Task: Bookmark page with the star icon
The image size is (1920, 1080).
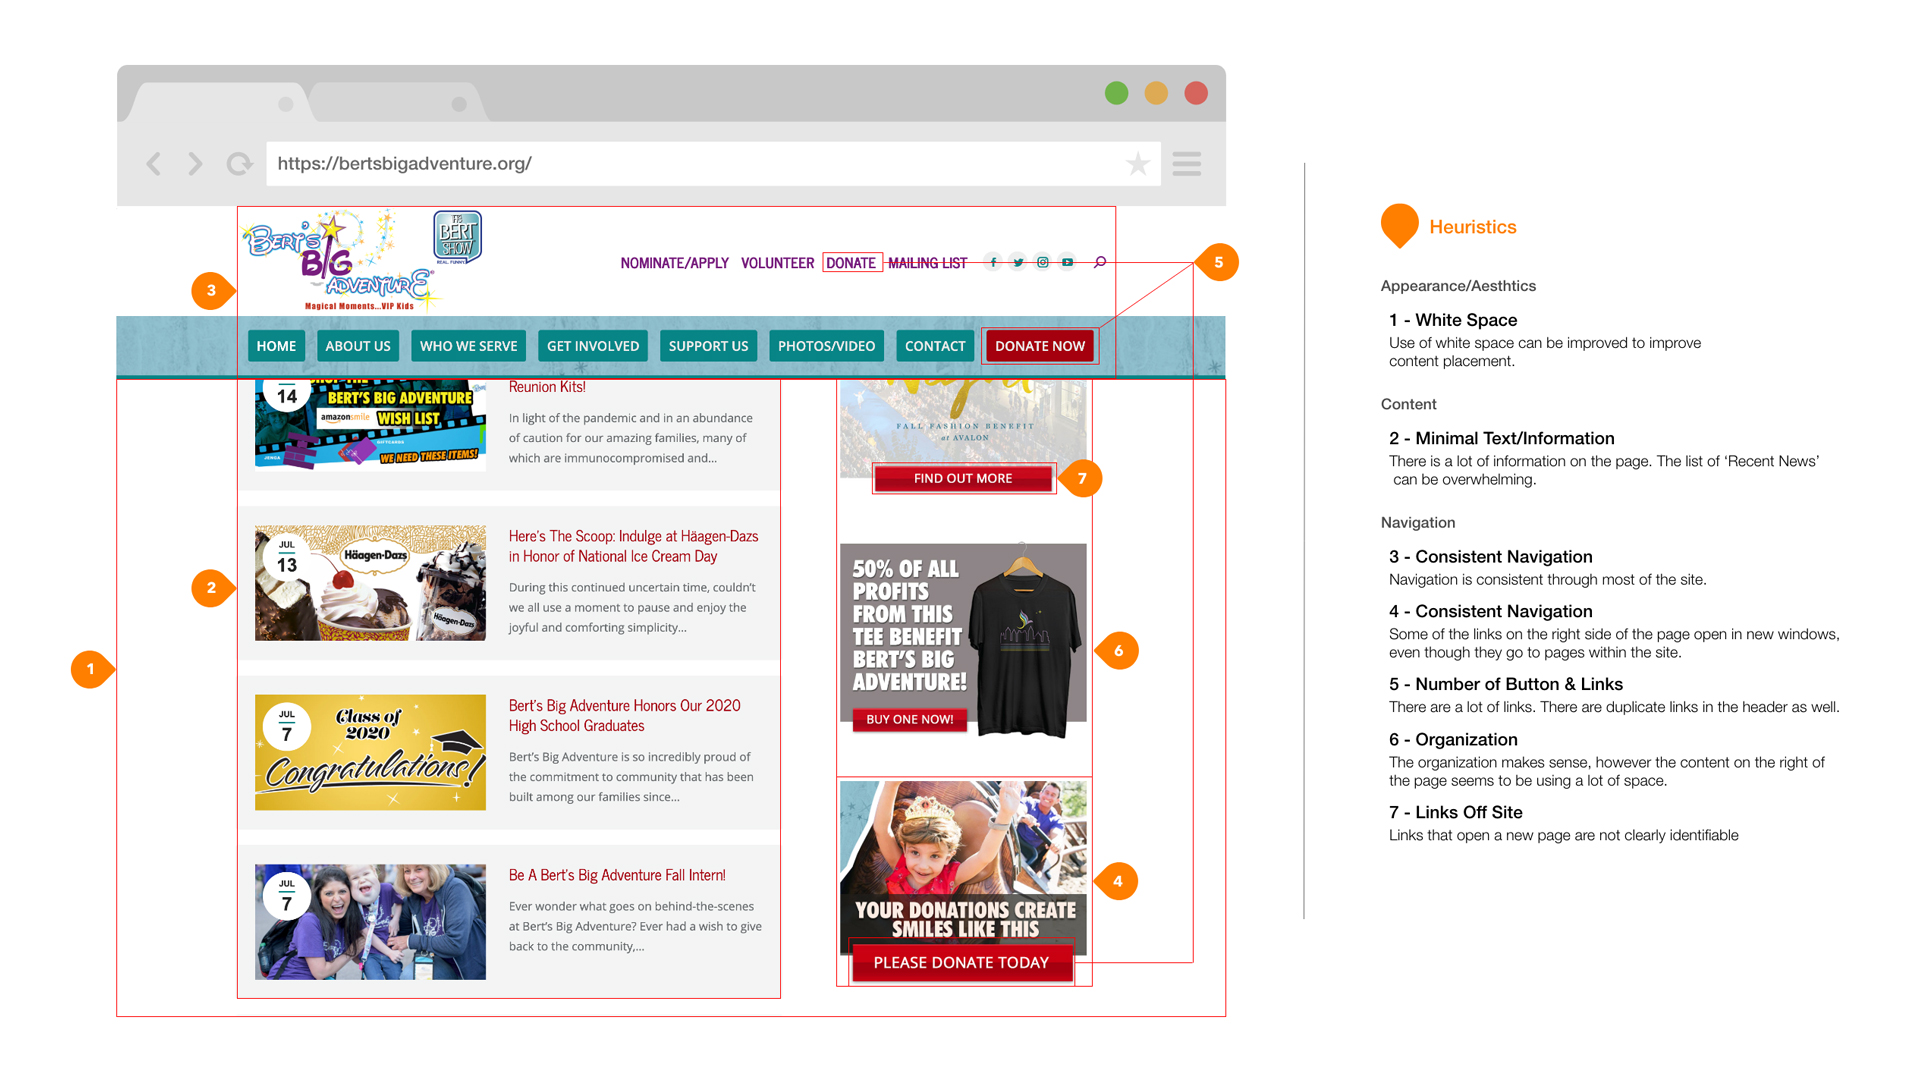Action: pyautogui.click(x=1137, y=164)
